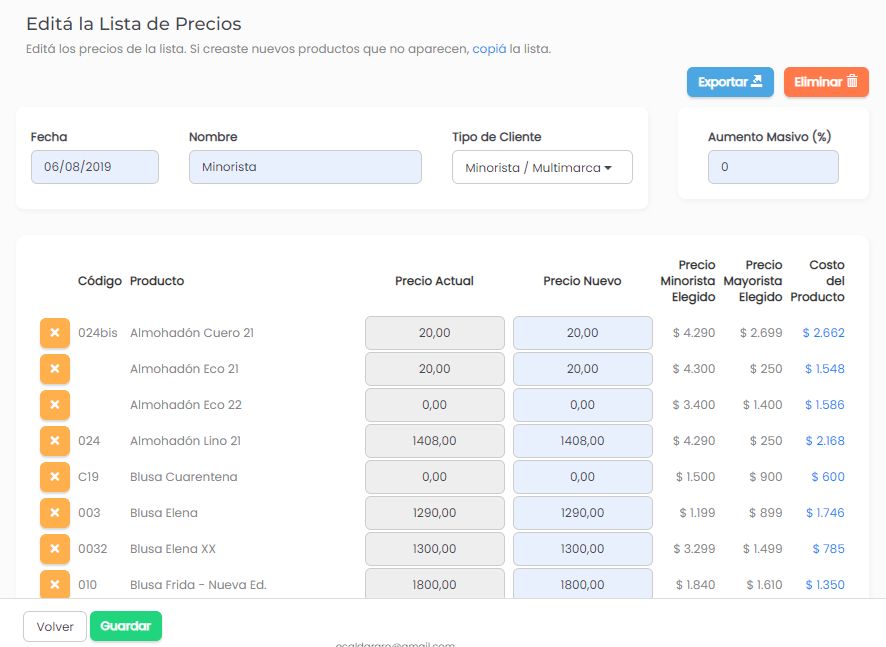The width and height of the screenshot is (886, 647).
Task: Click the Producto column header
Action: pos(157,281)
